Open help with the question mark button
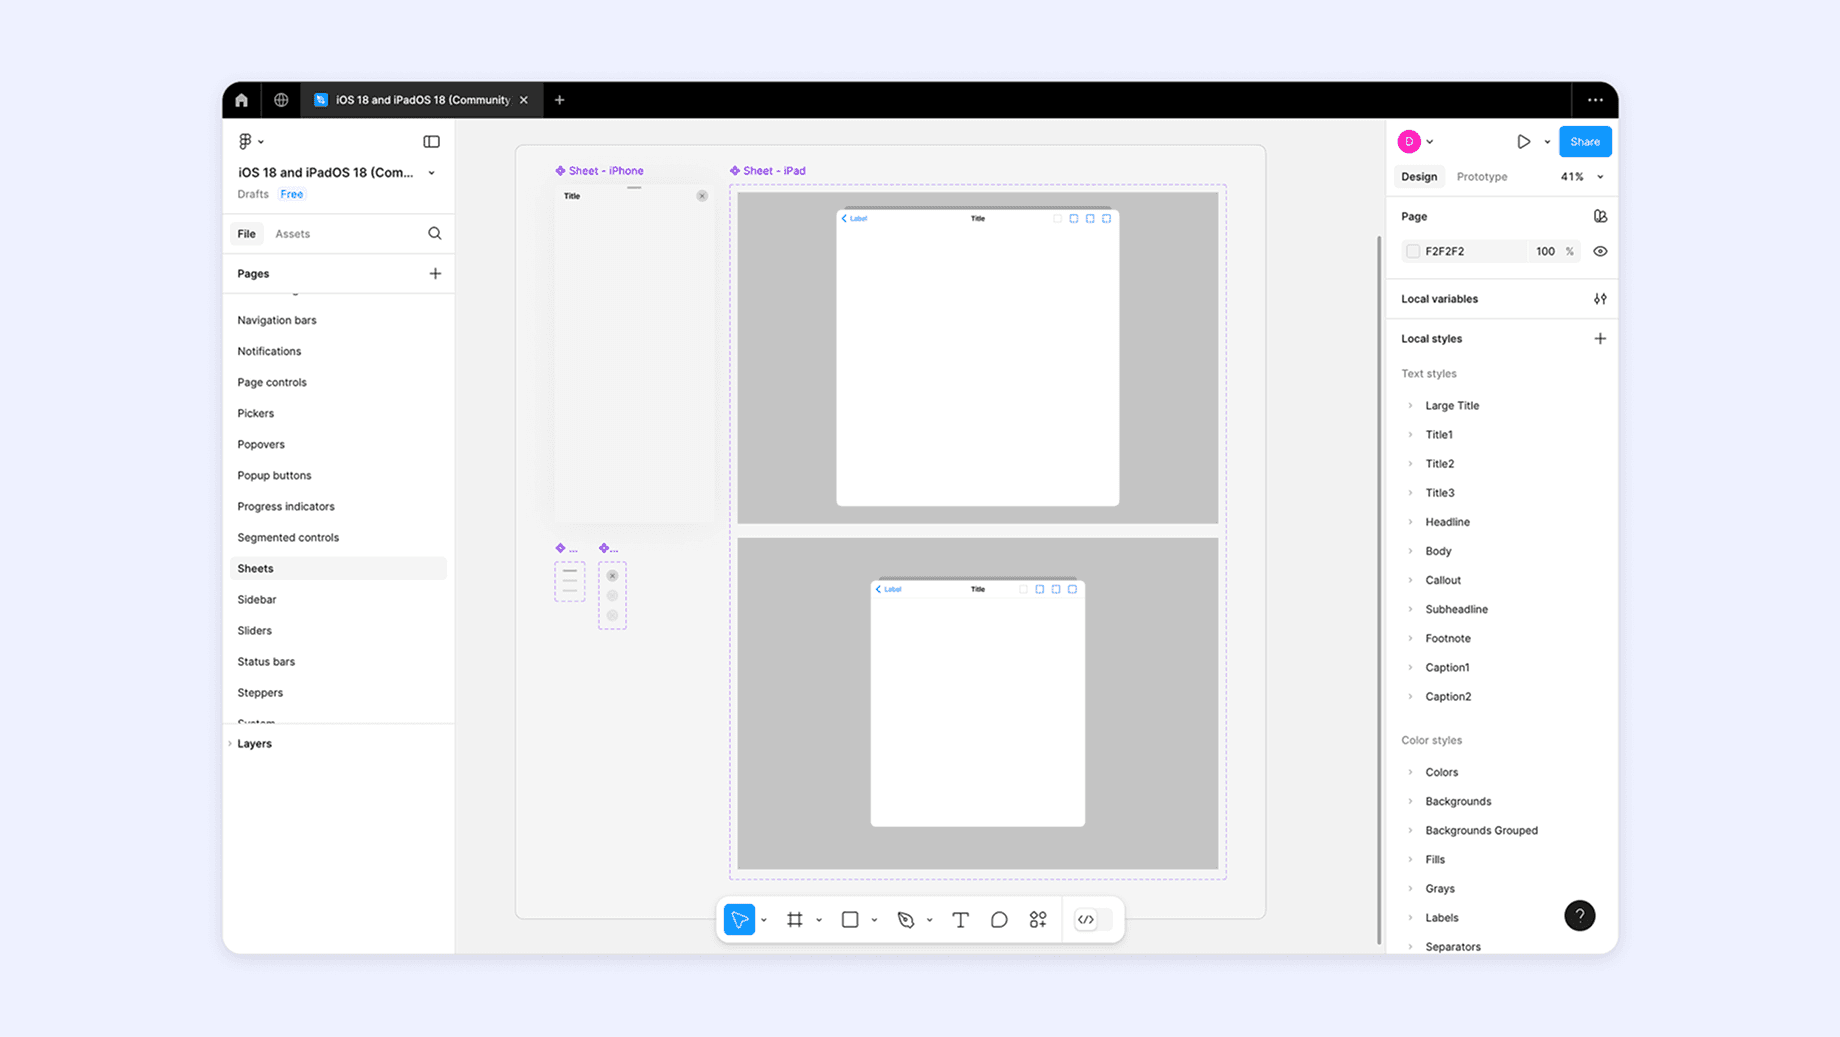The height and width of the screenshot is (1037, 1840). 1579,915
